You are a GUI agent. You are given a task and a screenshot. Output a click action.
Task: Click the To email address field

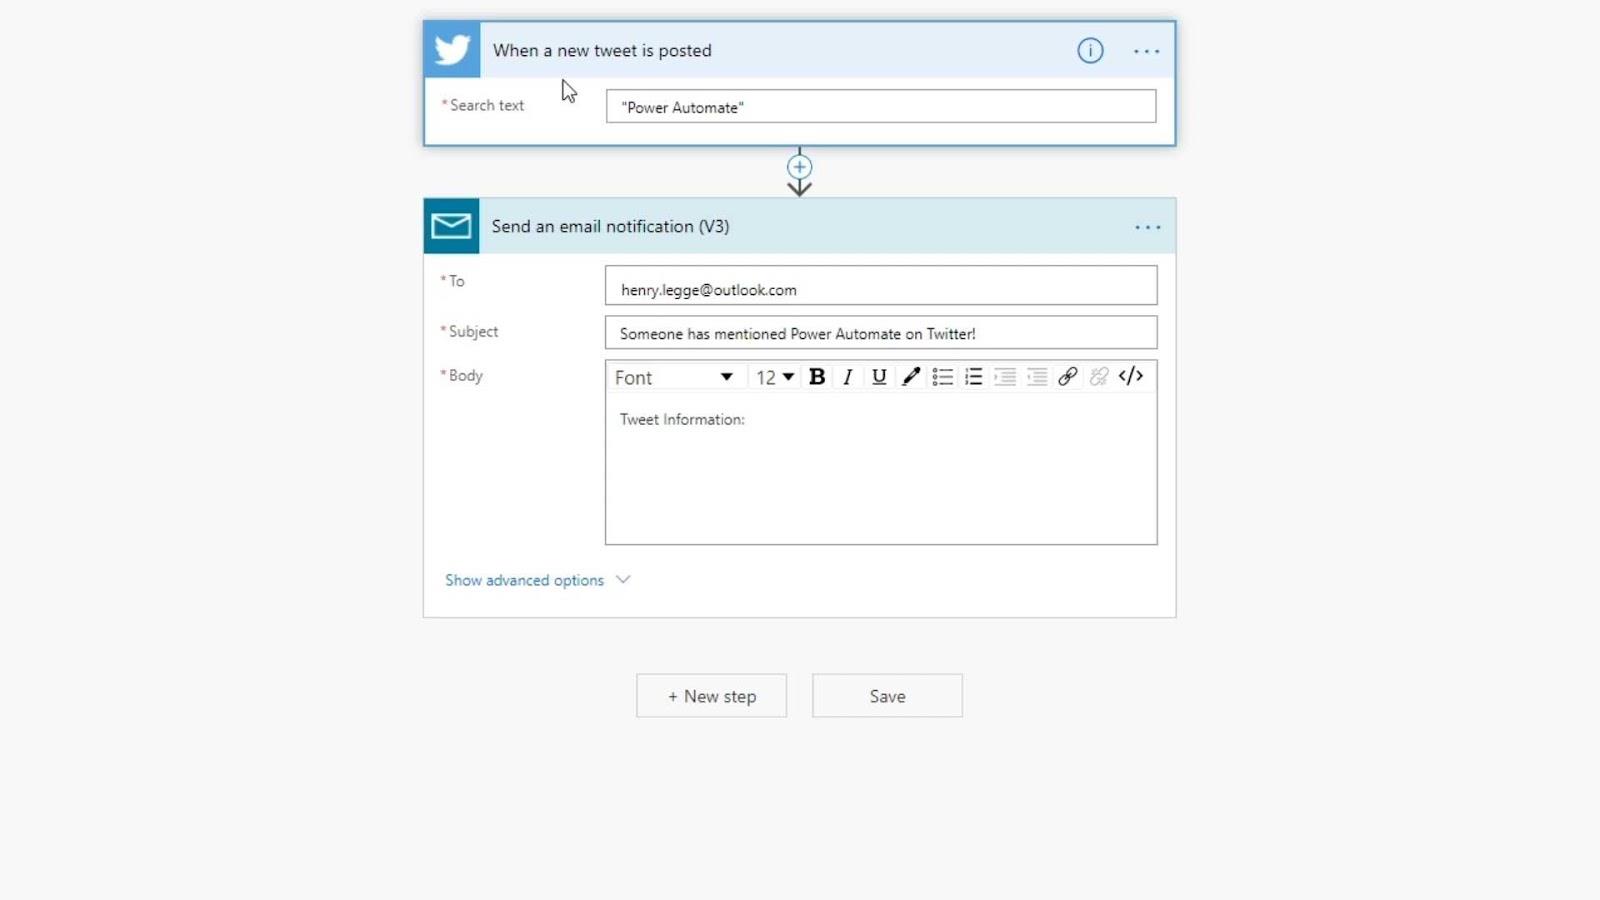(x=881, y=285)
